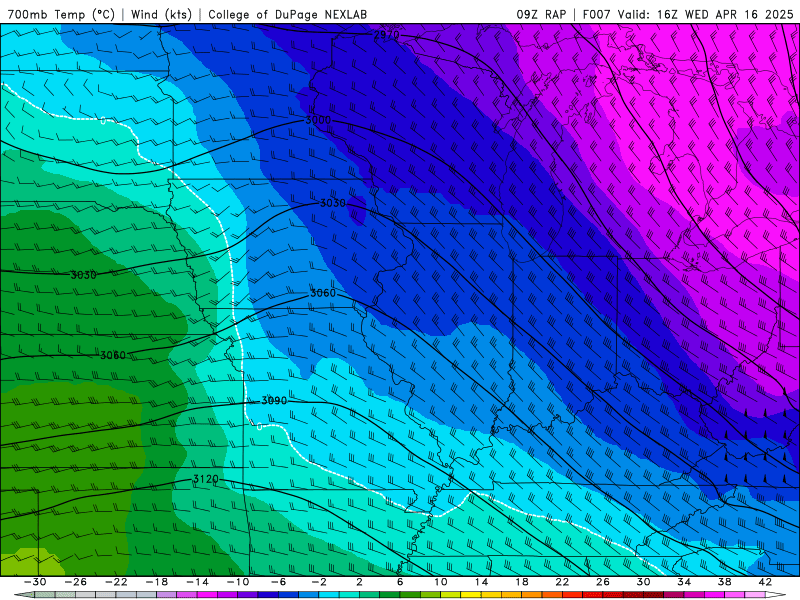This screenshot has width=800, height=600.
Task: Click the 3000 height contour label
Action: coord(318,120)
